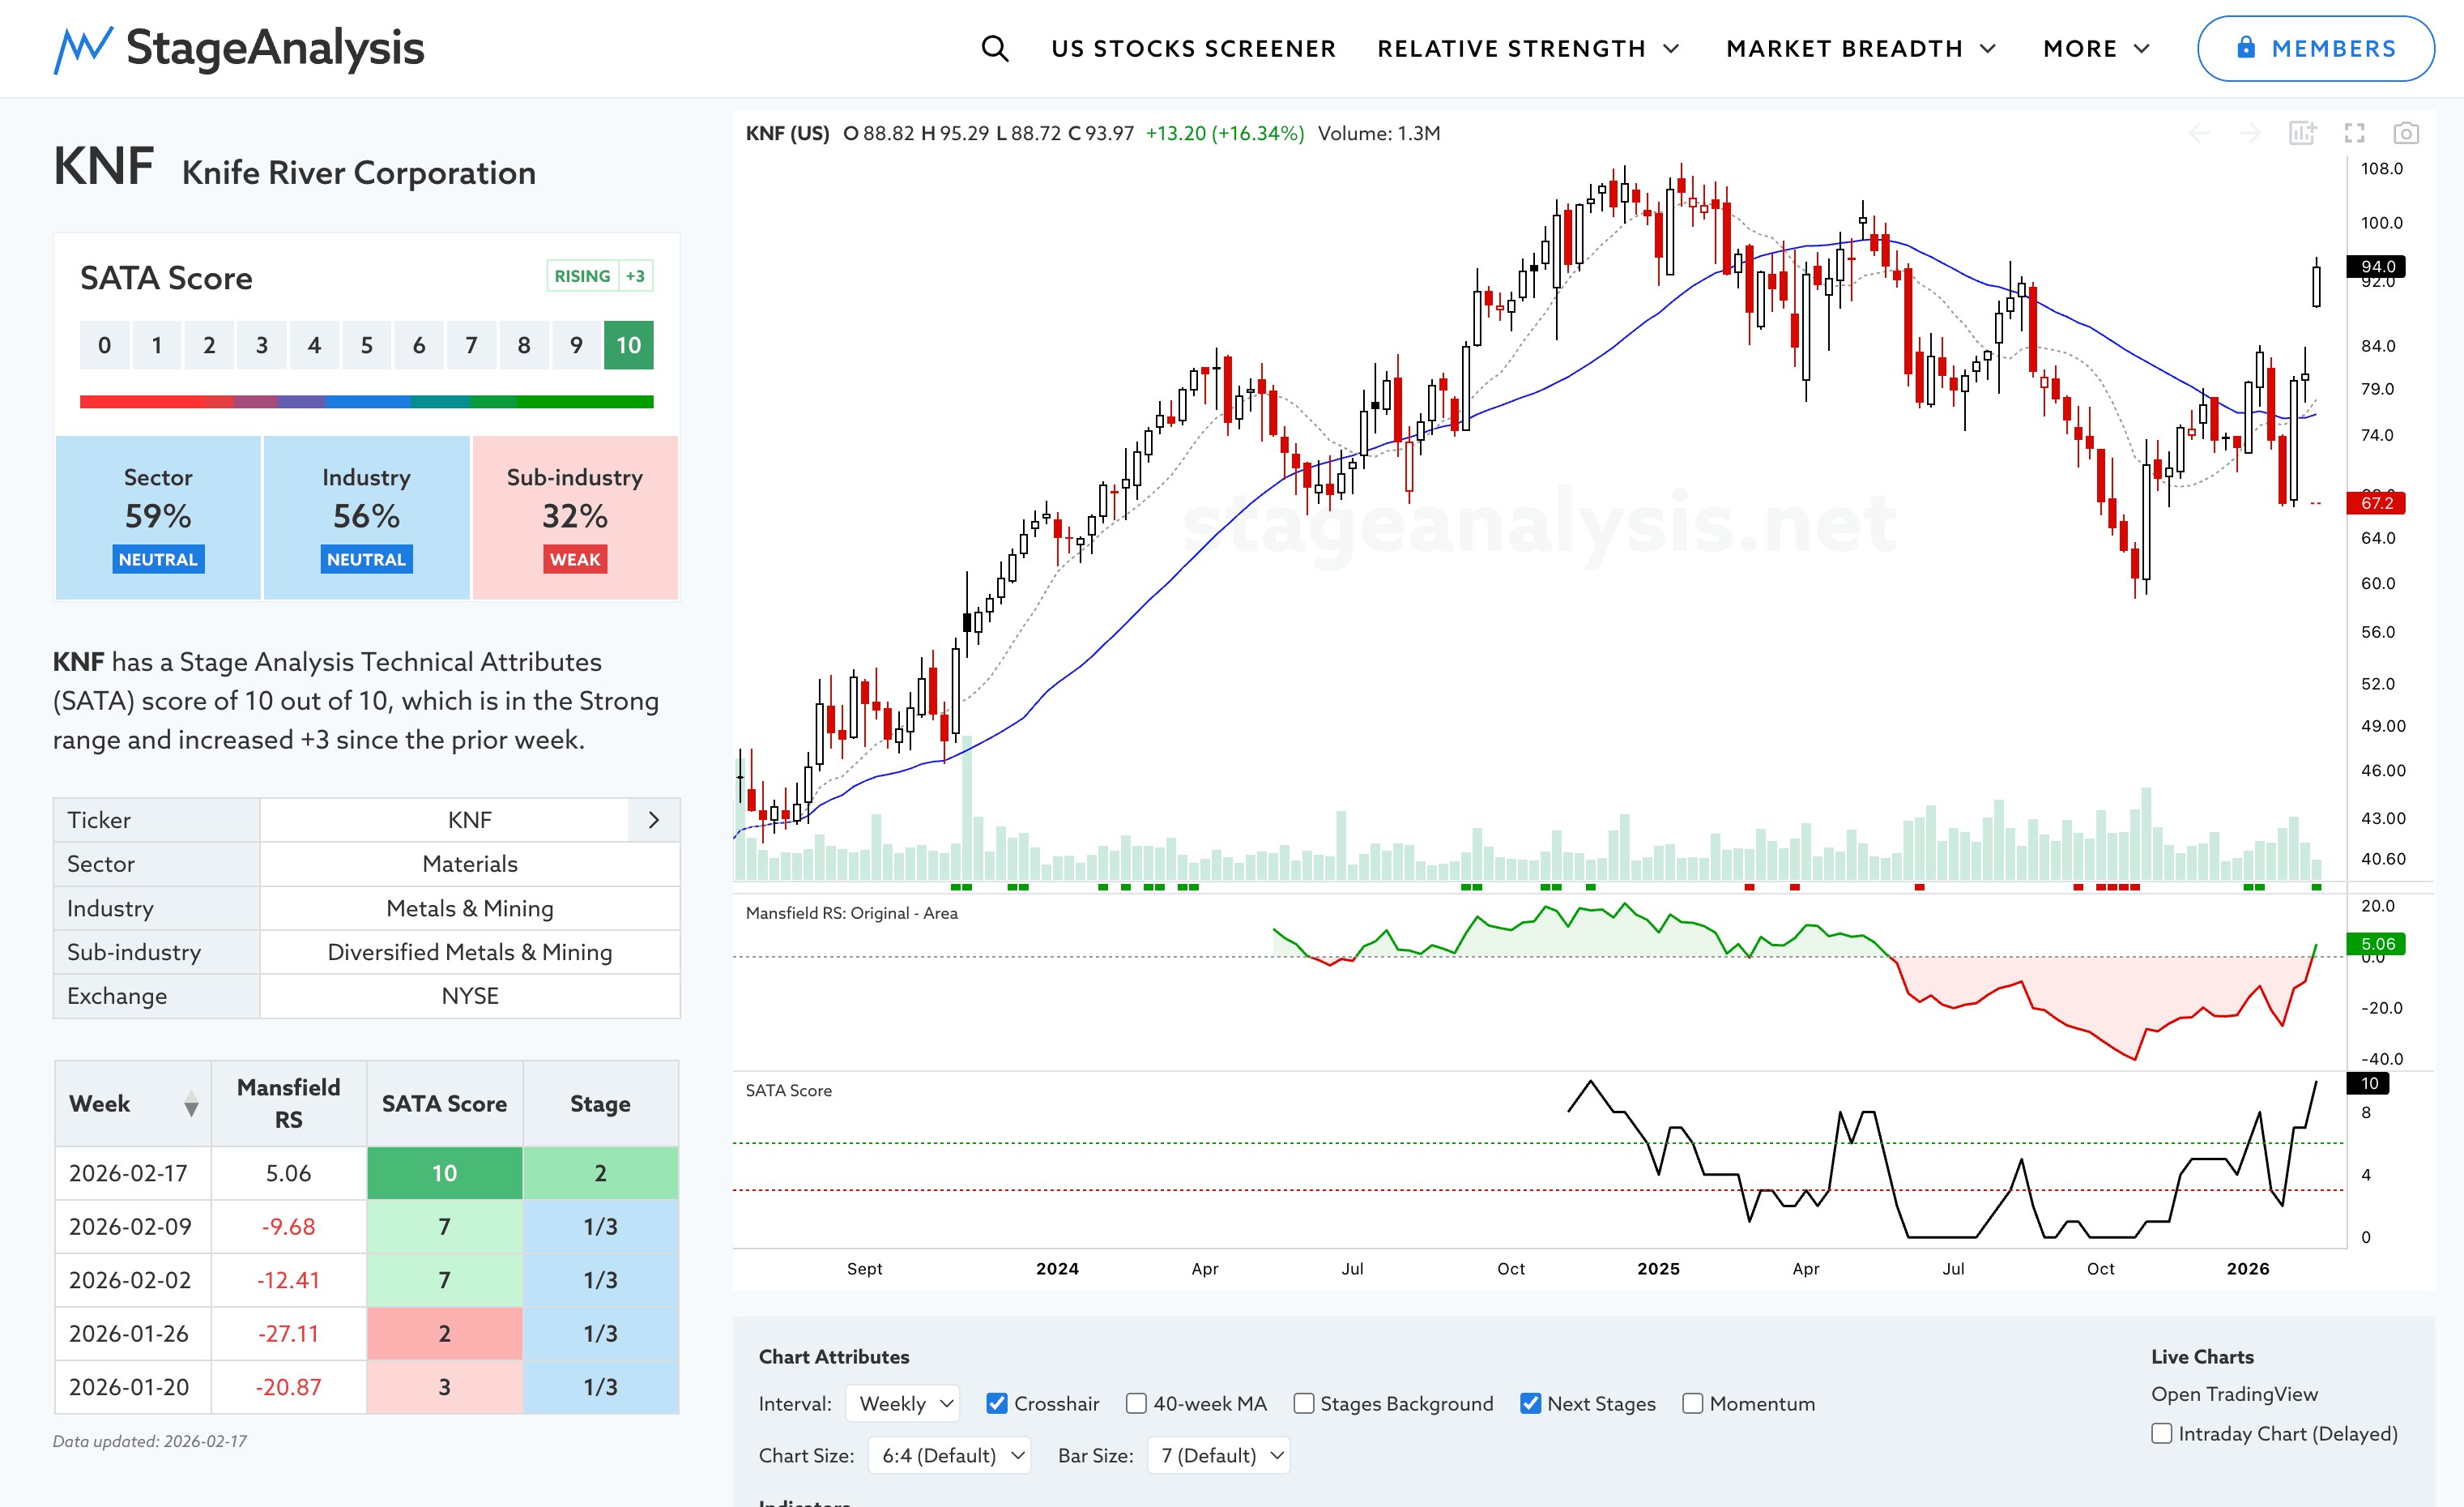This screenshot has width=2464, height=1507.
Task: Click the add indicator chart icon
Action: pyautogui.click(x=2302, y=133)
